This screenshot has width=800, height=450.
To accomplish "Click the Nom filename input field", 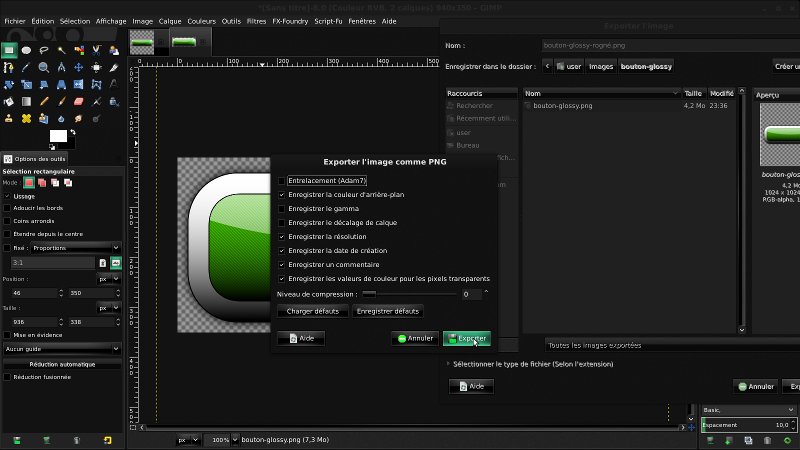I will 670,45.
